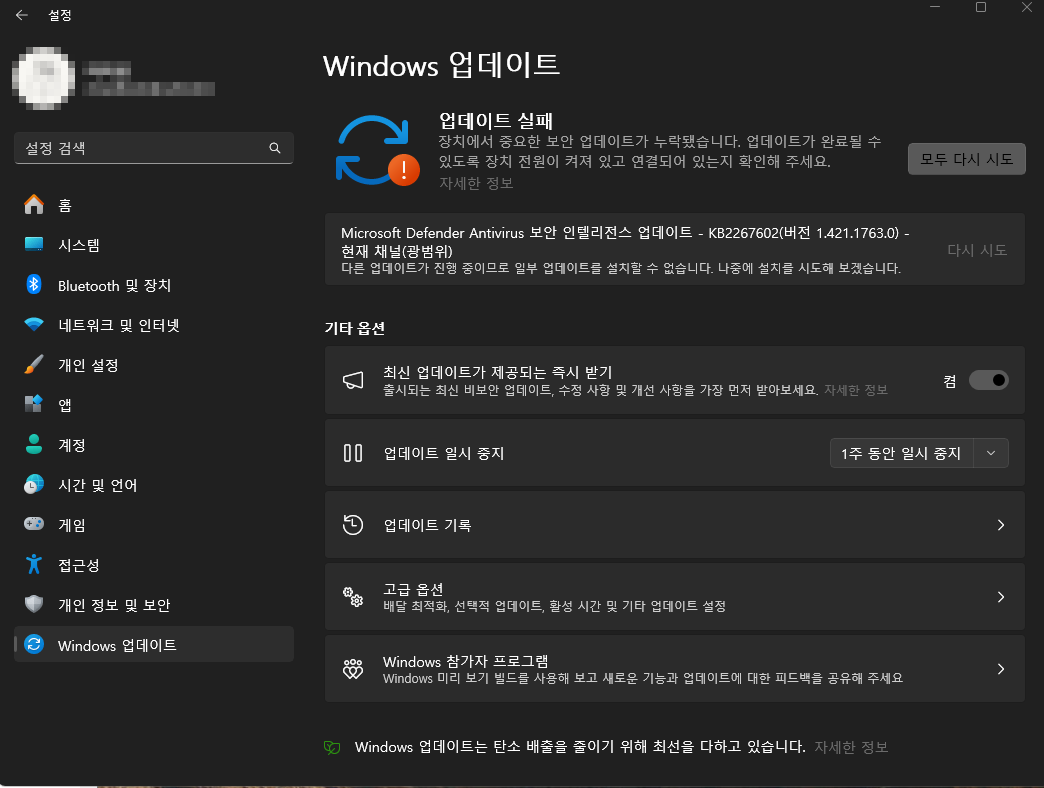Maximize the Settings window
This screenshot has height=788, width=1044.
coord(981,7)
